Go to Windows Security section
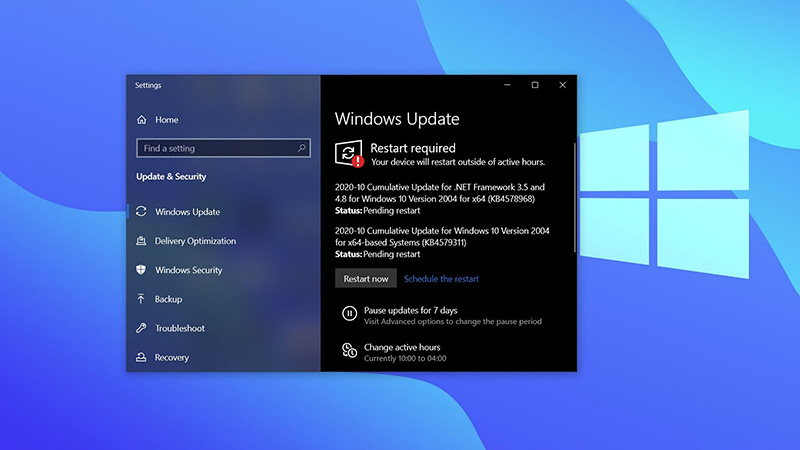800x450 pixels. [189, 270]
